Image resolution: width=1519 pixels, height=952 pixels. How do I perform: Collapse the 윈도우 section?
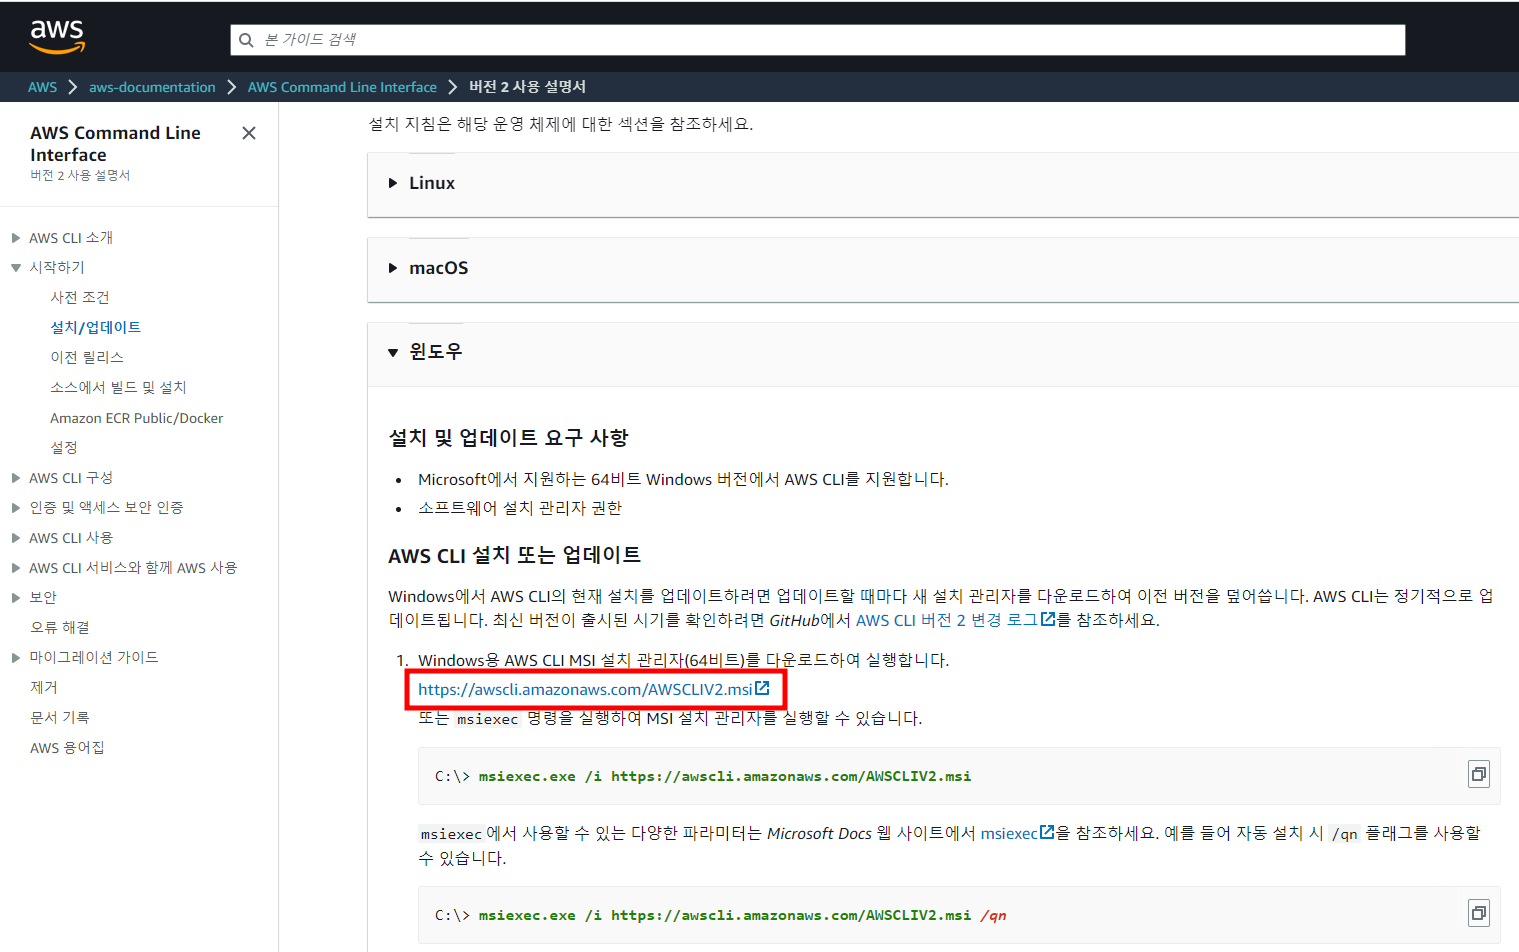tap(393, 352)
